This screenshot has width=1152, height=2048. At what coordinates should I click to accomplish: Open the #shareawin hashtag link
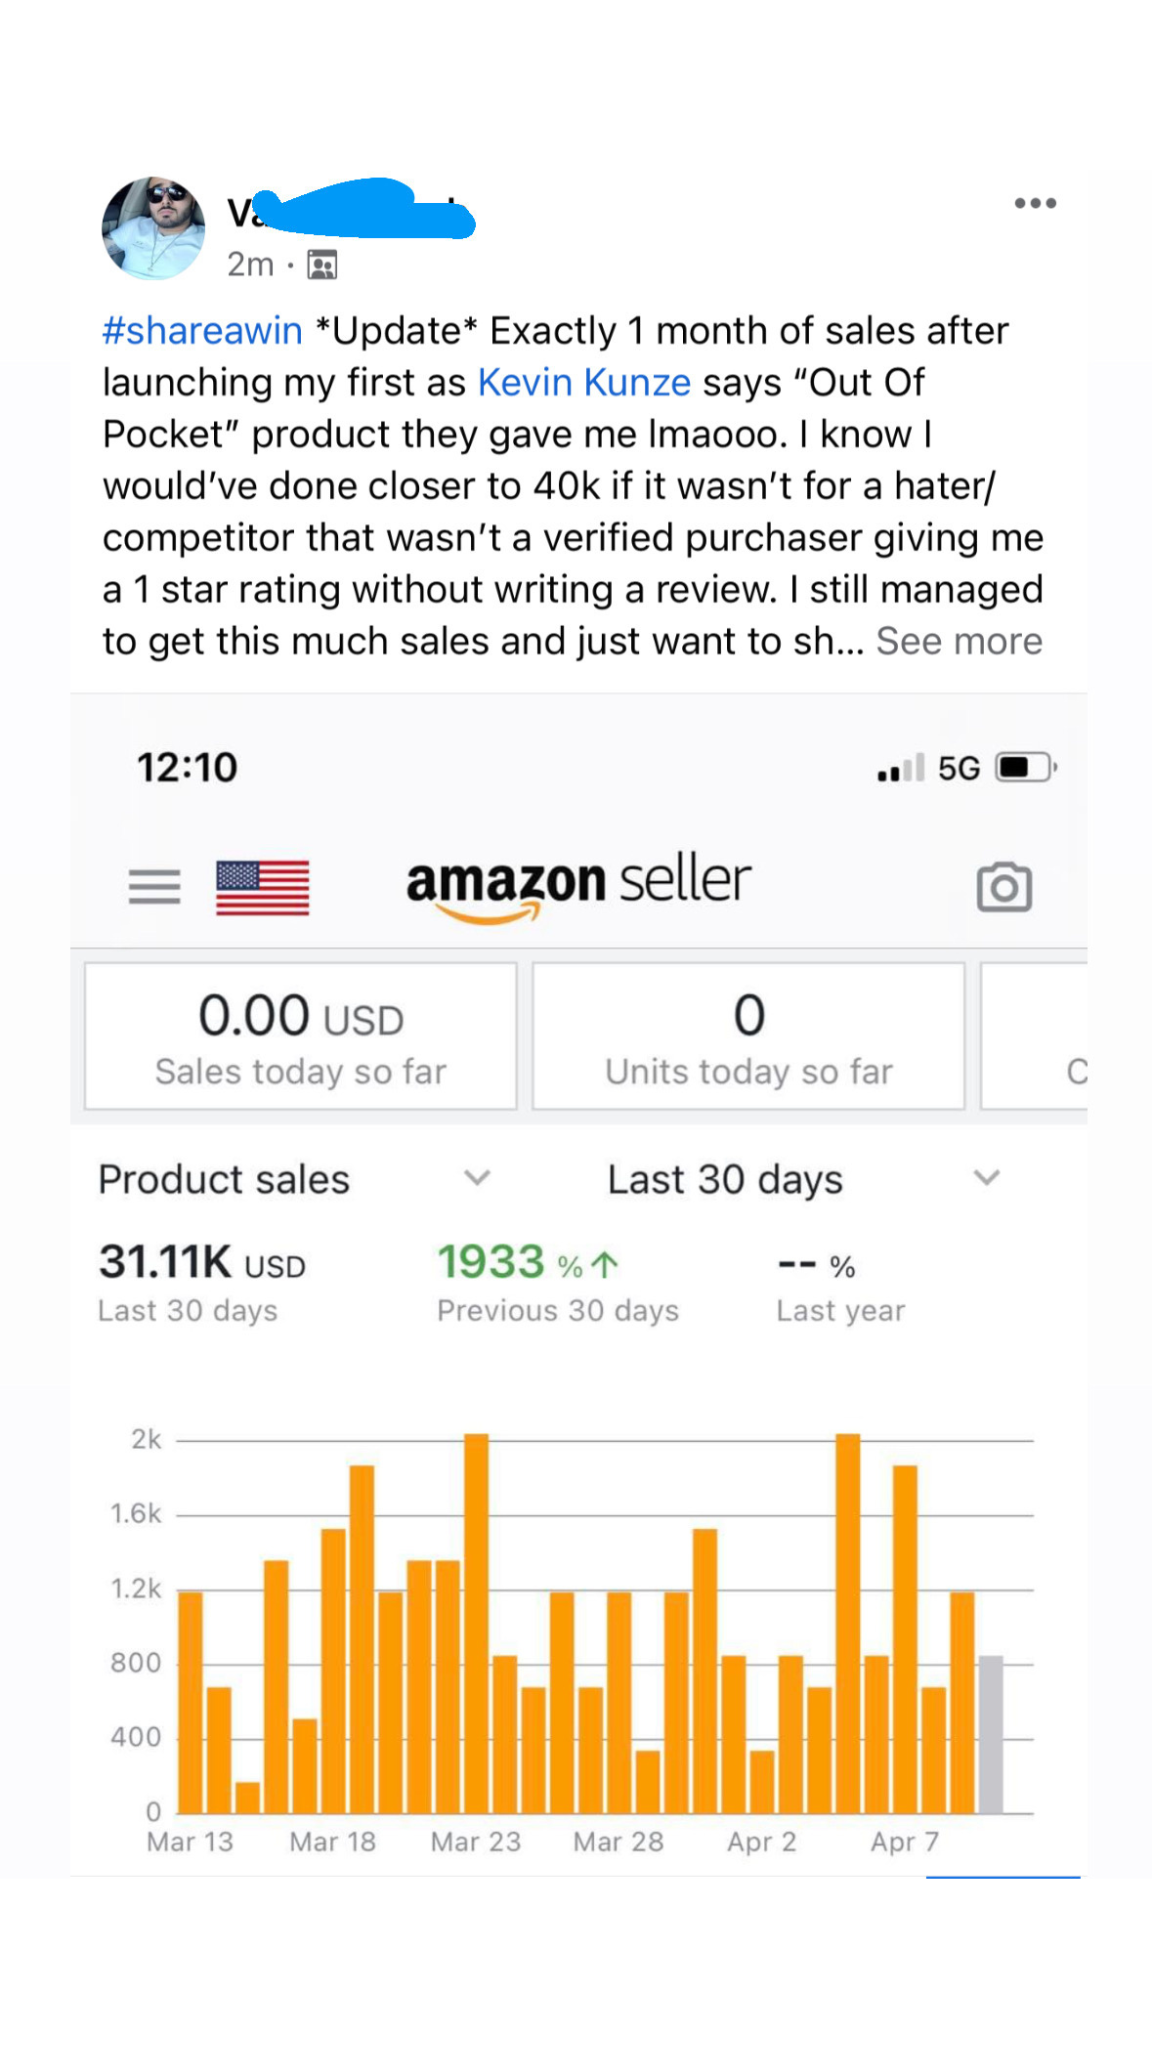202,331
